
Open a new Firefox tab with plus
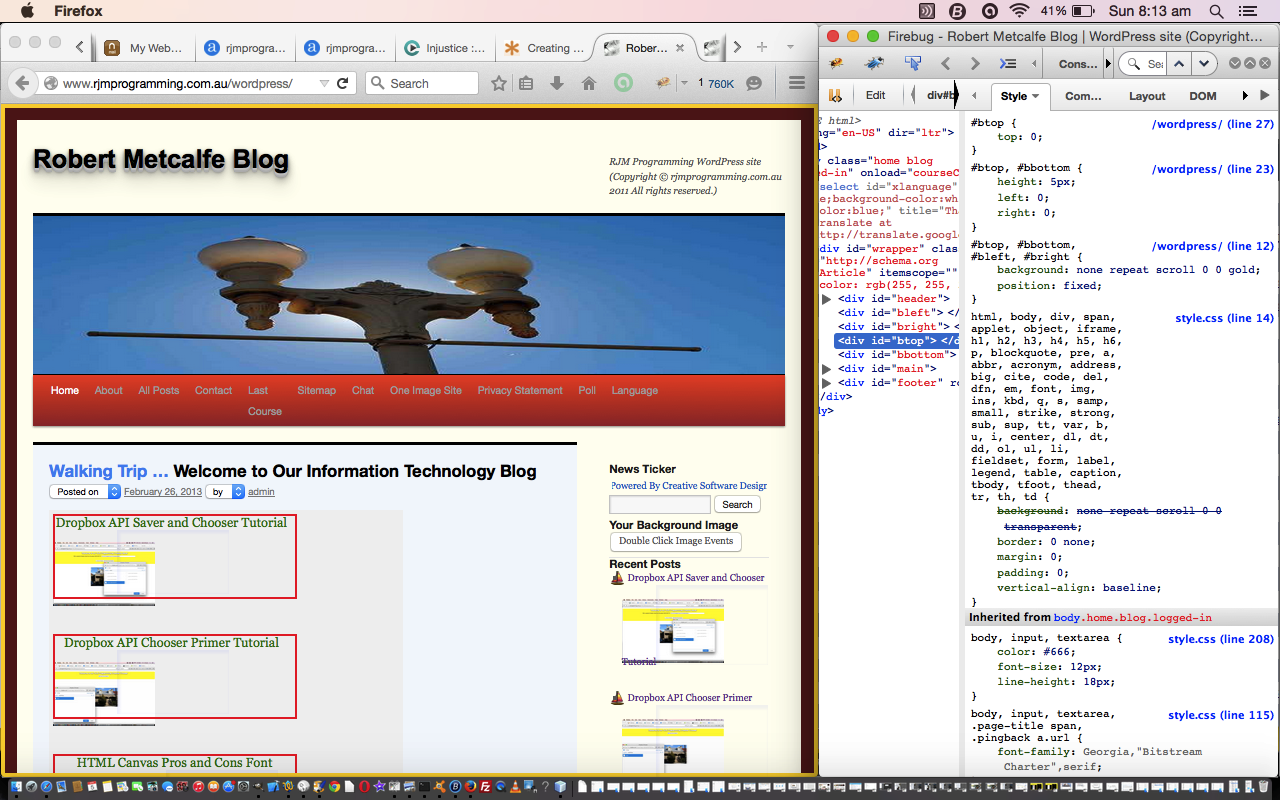762,47
